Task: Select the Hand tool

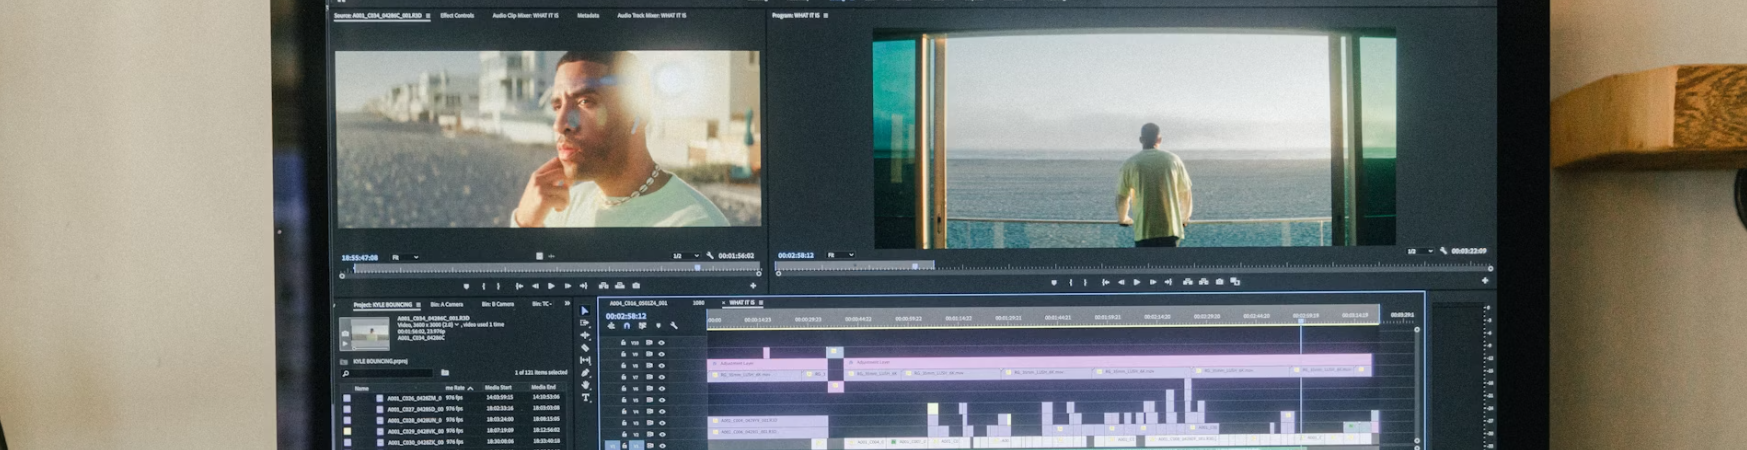Action: click(x=585, y=385)
